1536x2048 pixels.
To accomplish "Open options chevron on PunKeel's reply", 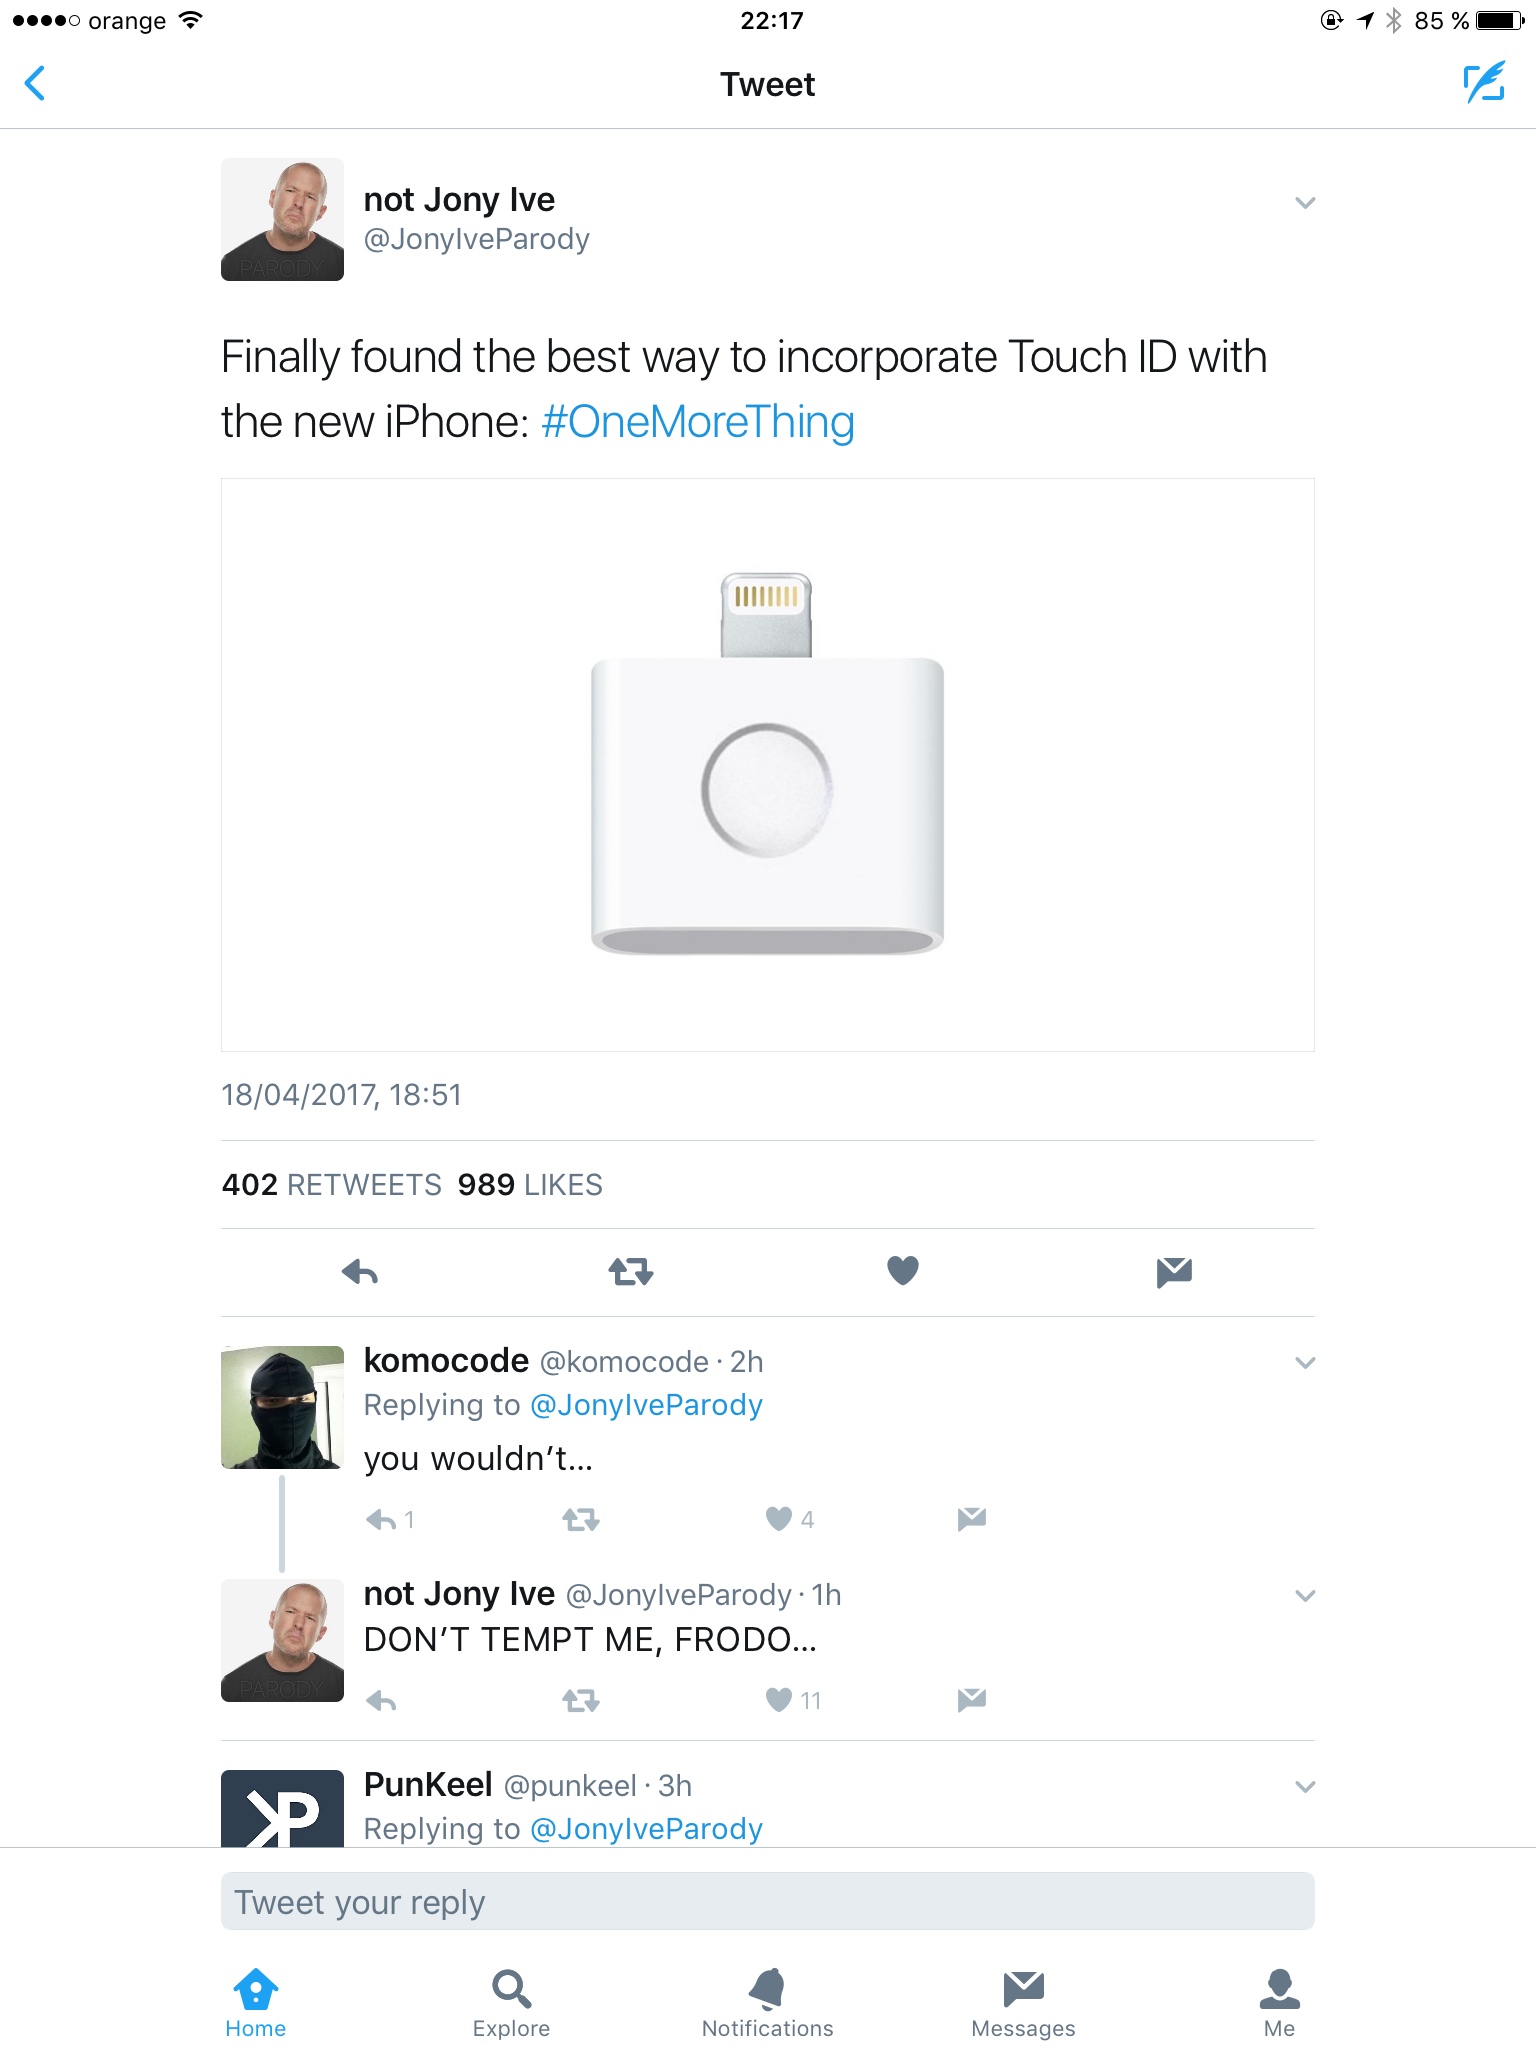I will [1305, 1787].
